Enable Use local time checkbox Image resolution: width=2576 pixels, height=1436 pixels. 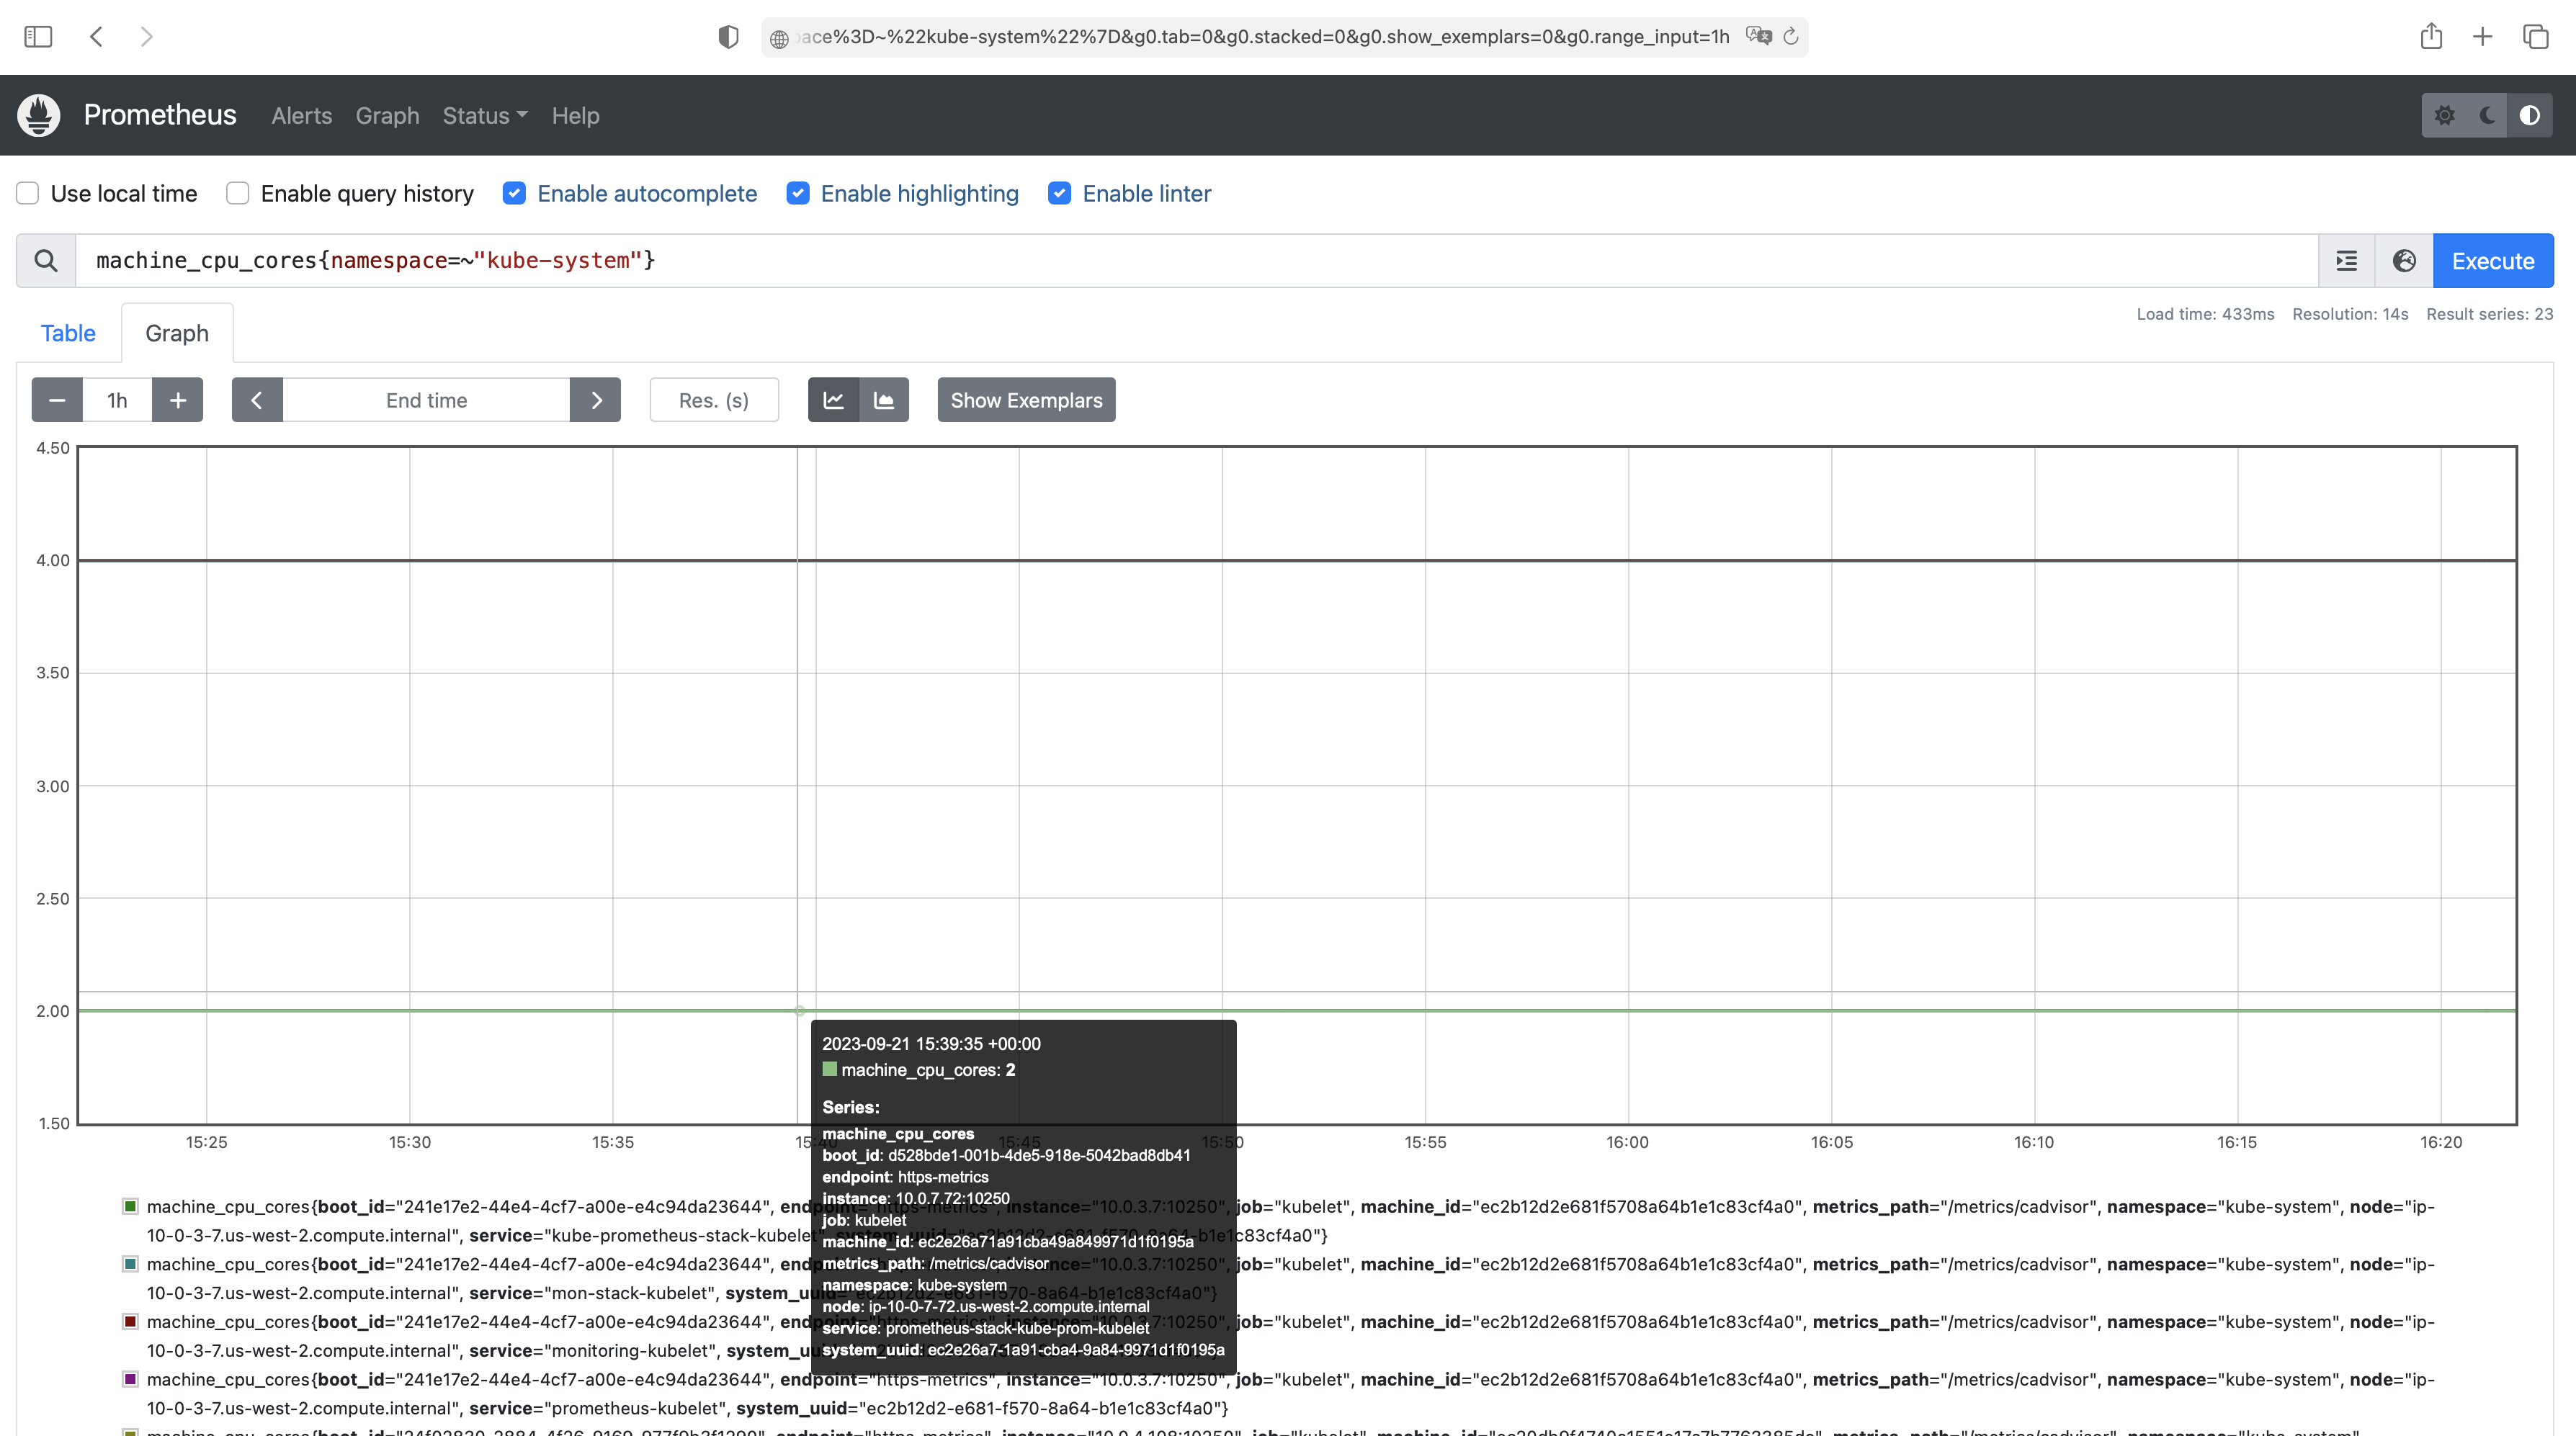(28, 193)
